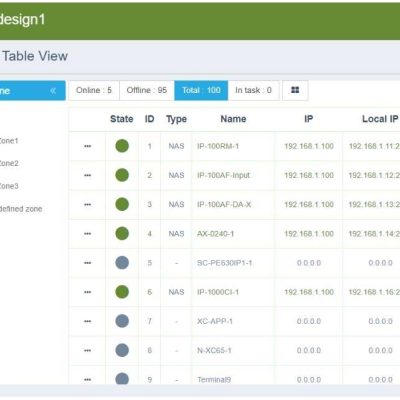
Task: Open the three-dot menu for XC-APP-1
Action: pyautogui.click(x=88, y=321)
